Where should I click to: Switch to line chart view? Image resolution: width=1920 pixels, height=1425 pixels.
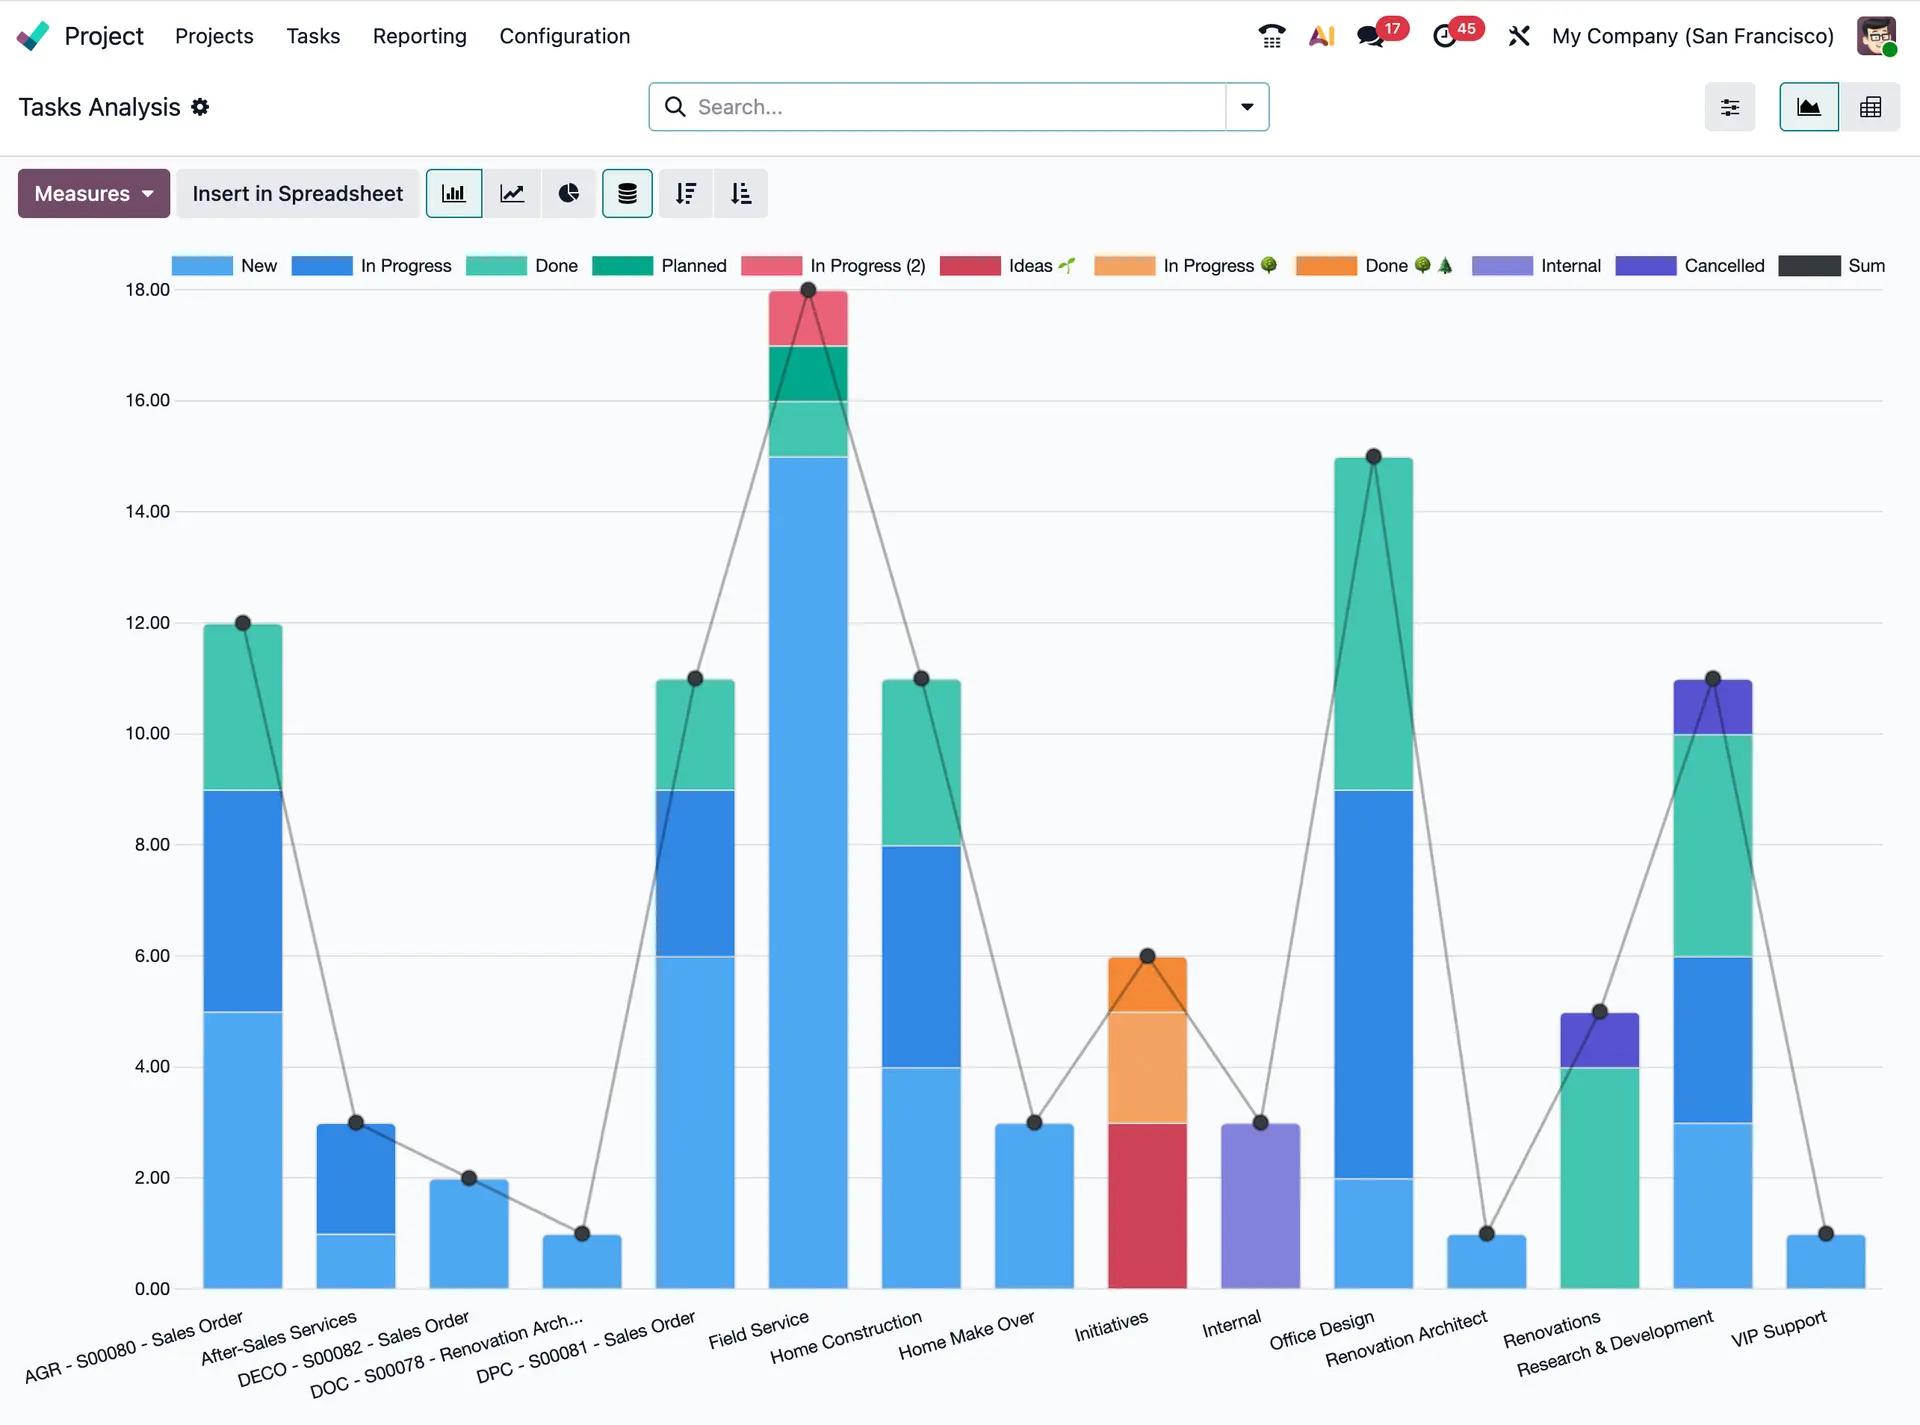point(512,193)
